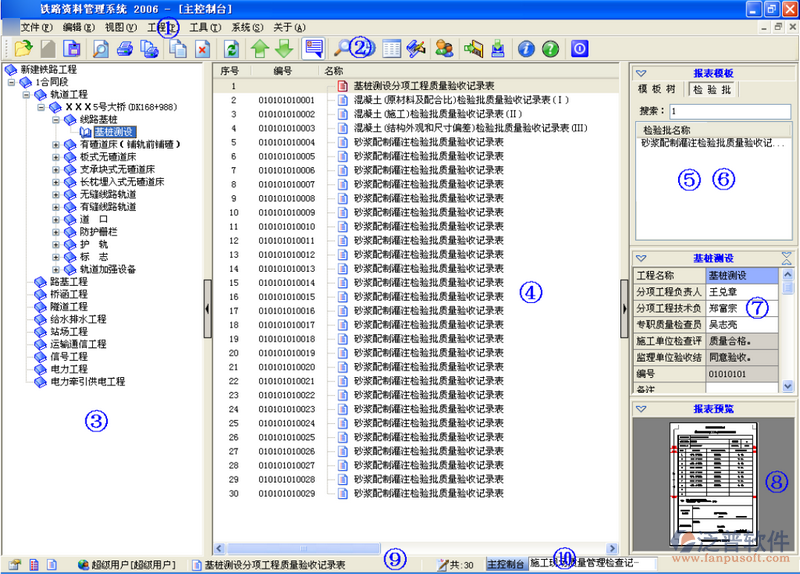
Task: Click the red delete icon in toolbar
Action: pos(201,48)
